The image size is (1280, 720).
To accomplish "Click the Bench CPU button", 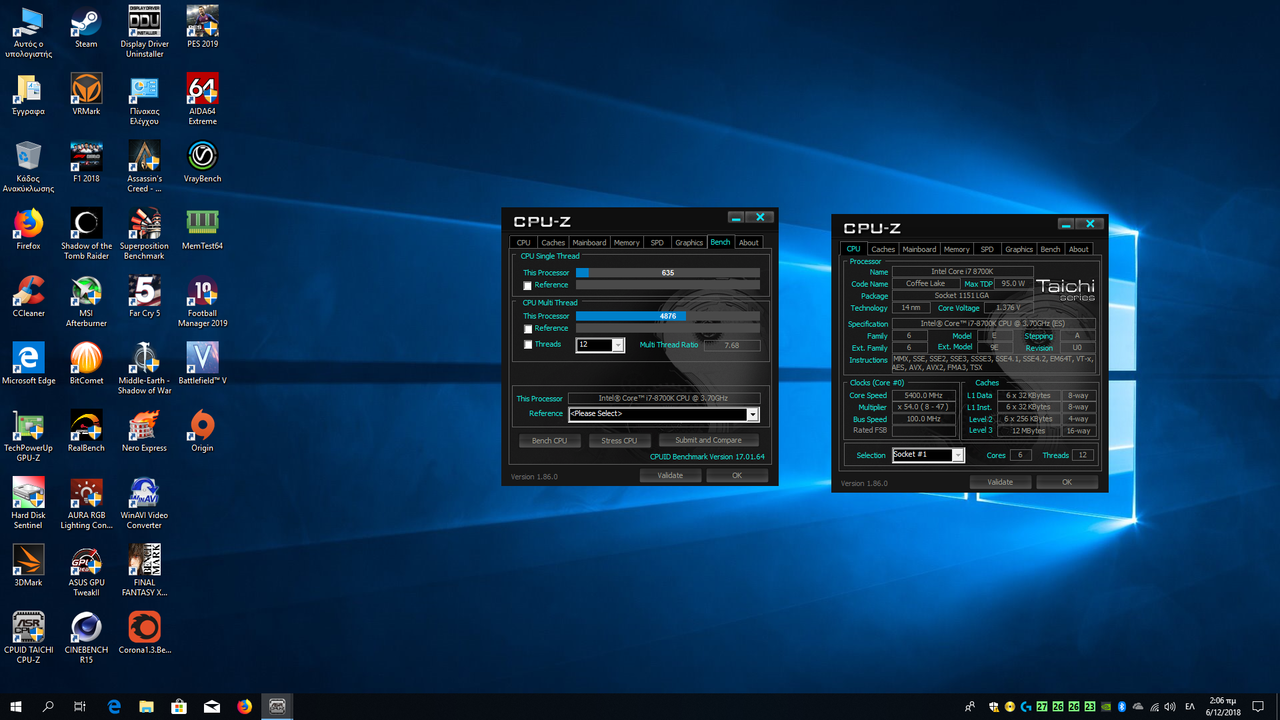I will tap(549, 440).
